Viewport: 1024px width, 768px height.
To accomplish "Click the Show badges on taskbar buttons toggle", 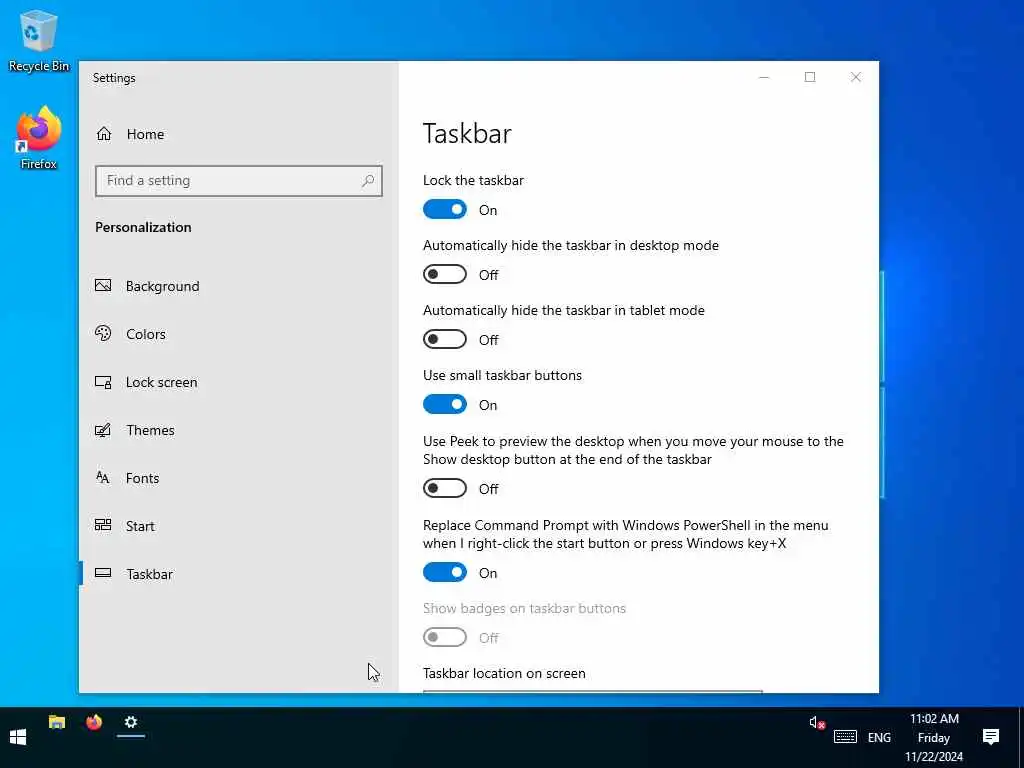I will click(x=445, y=637).
